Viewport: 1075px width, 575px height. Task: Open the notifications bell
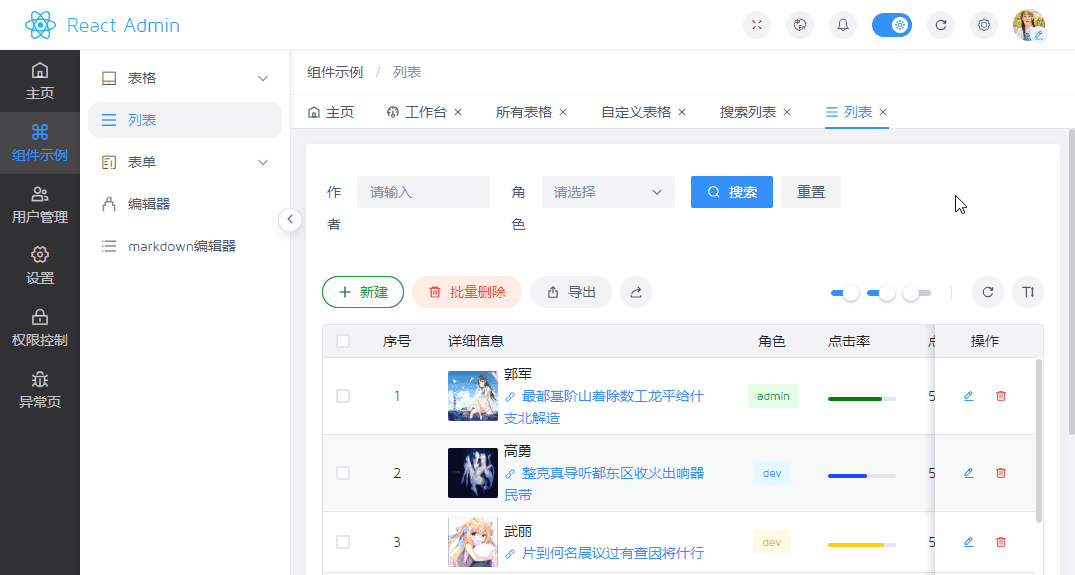pos(843,25)
